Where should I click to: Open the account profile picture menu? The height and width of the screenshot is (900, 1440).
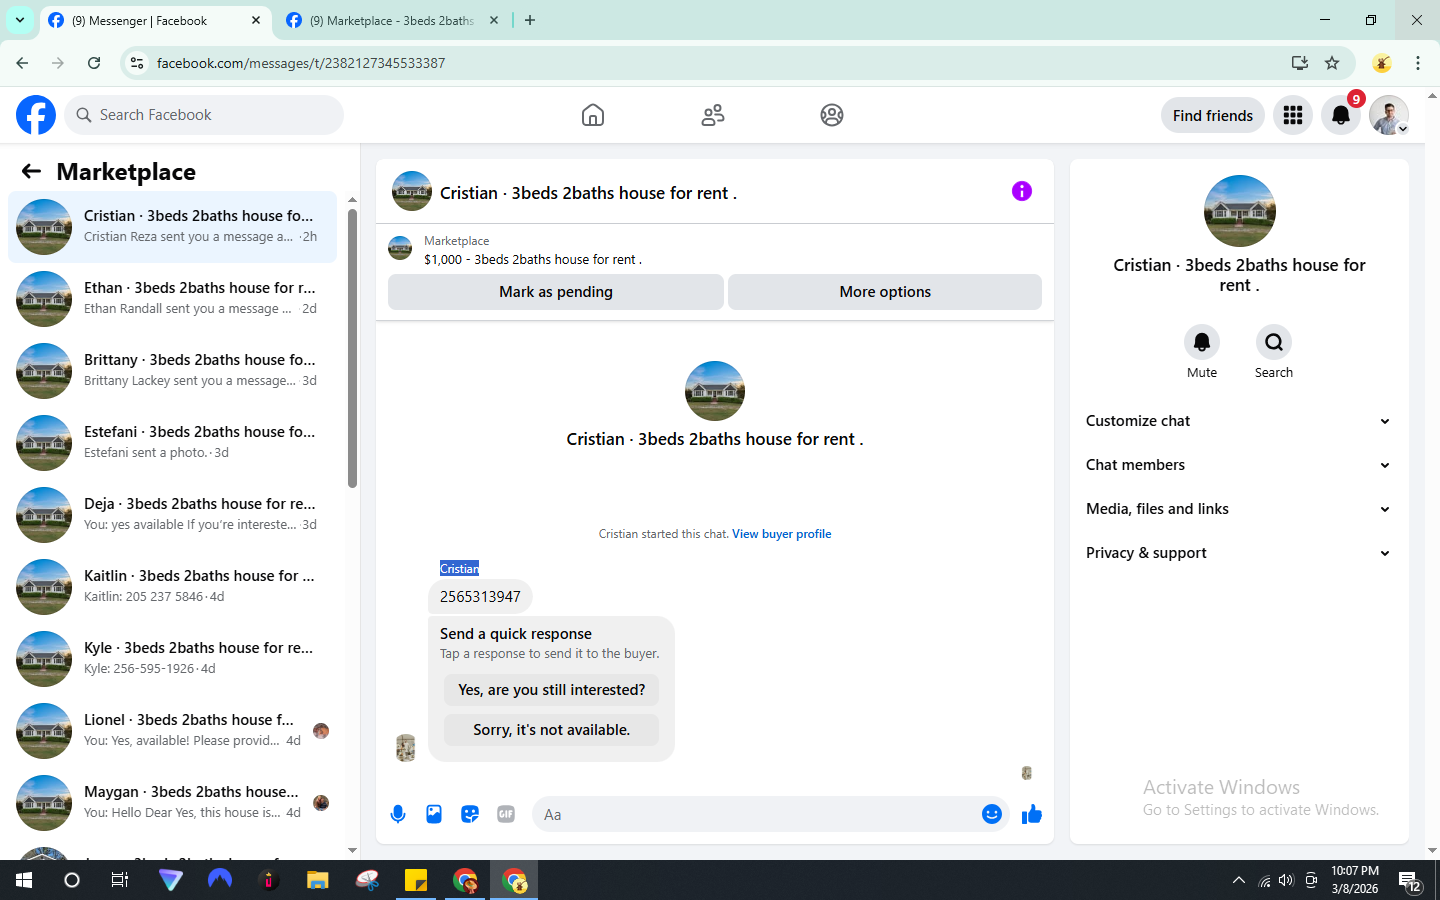(1389, 115)
